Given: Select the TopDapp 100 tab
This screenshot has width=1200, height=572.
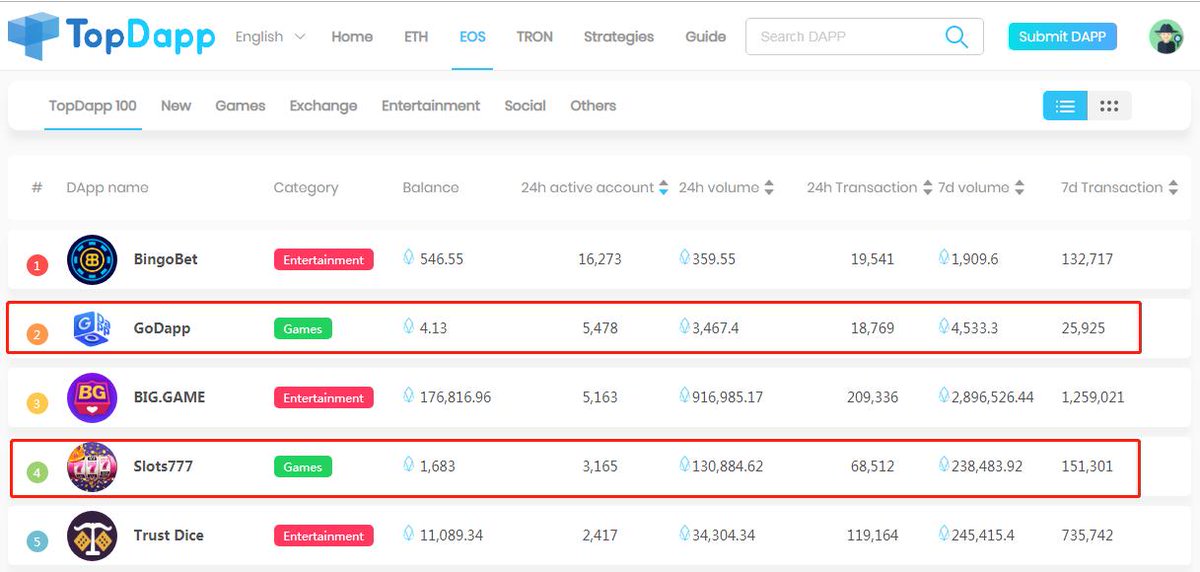Looking at the screenshot, I should tap(93, 105).
